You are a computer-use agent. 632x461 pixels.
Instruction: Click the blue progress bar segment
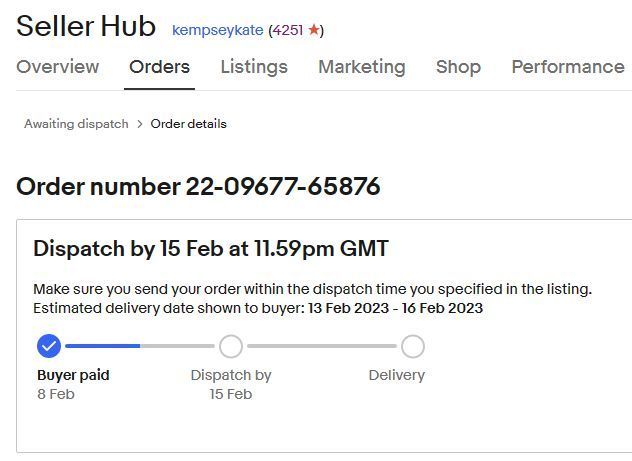[103, 346]
